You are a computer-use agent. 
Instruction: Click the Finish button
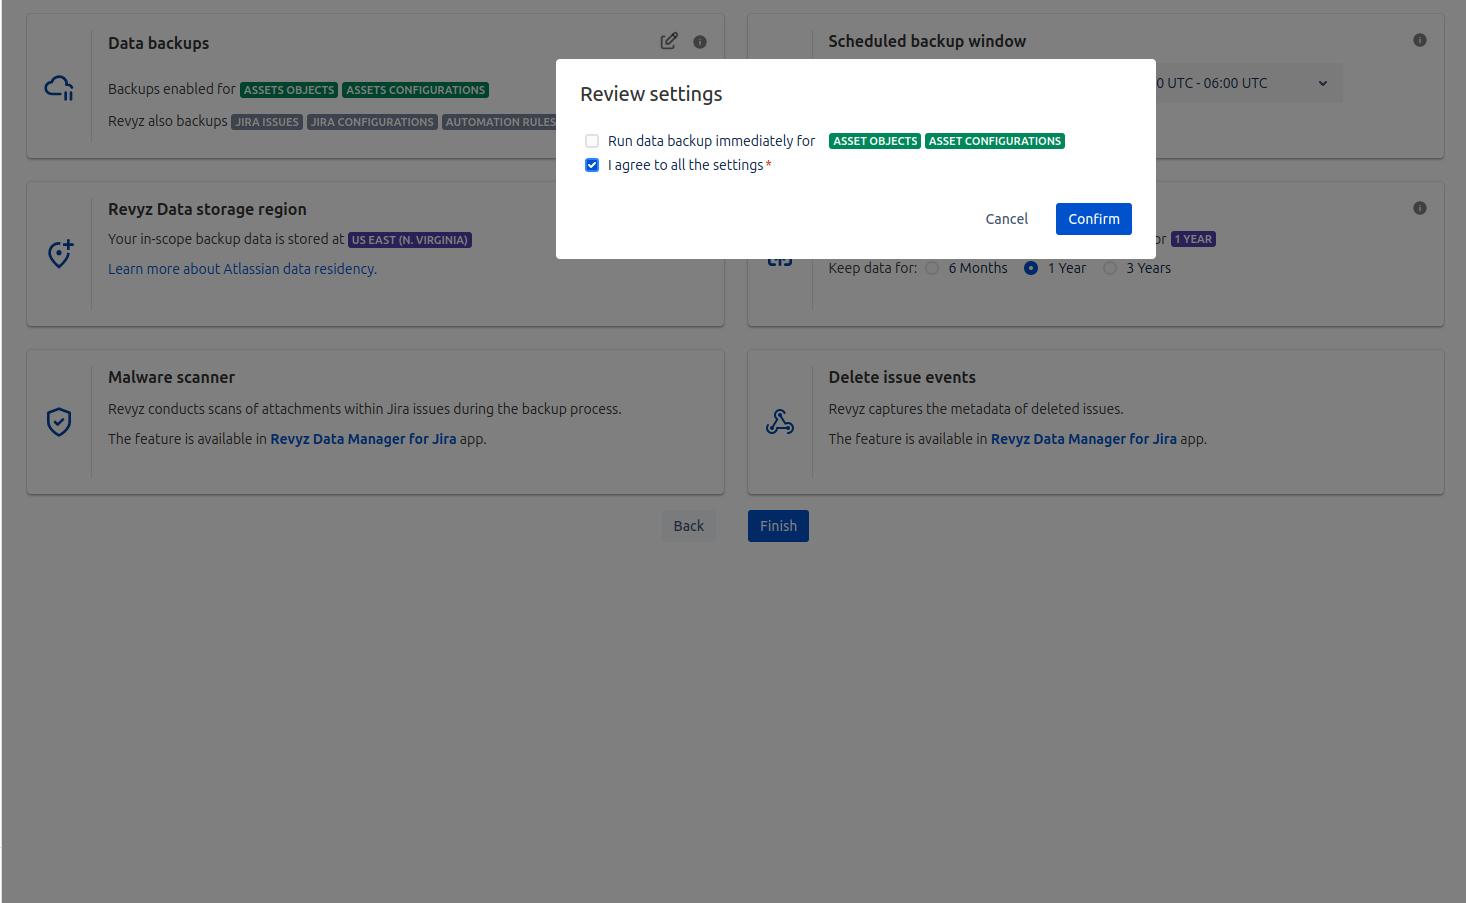778,526
